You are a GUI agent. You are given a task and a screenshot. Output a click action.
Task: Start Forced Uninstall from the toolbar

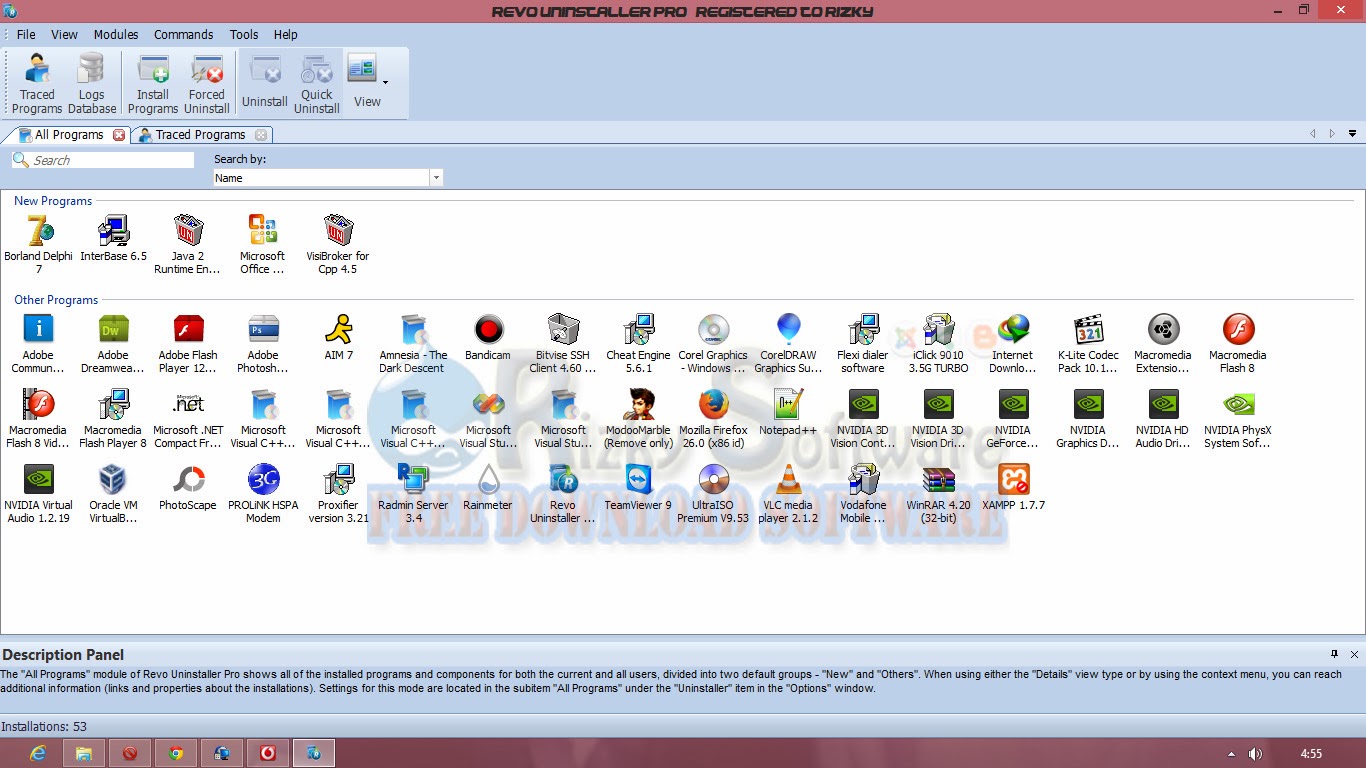pos(207,84)
